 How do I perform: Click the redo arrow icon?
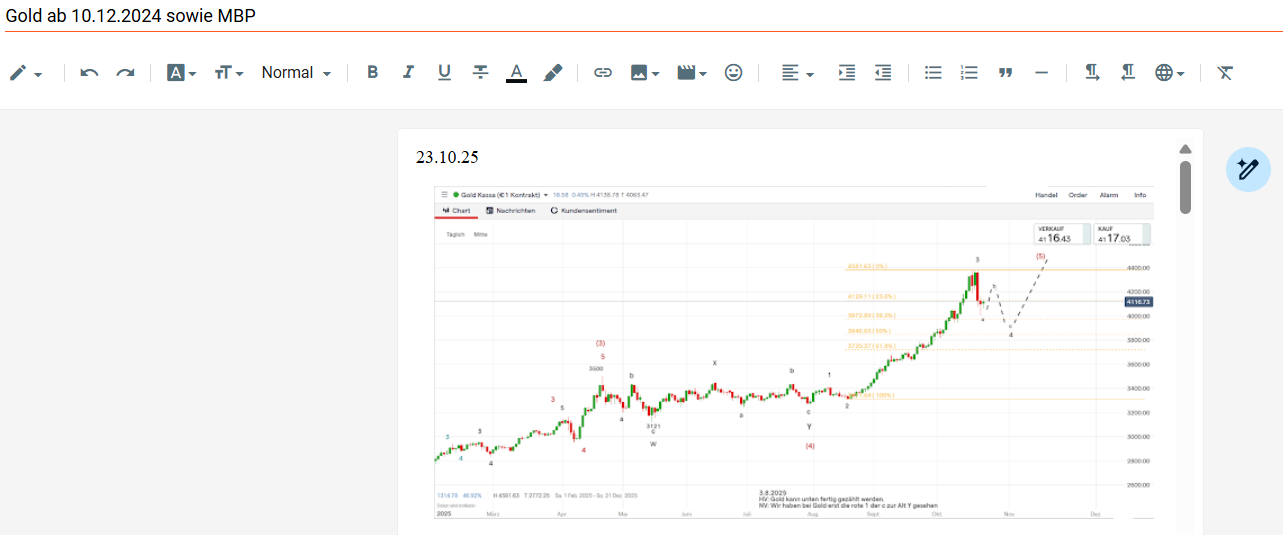[x=125, y=73]
